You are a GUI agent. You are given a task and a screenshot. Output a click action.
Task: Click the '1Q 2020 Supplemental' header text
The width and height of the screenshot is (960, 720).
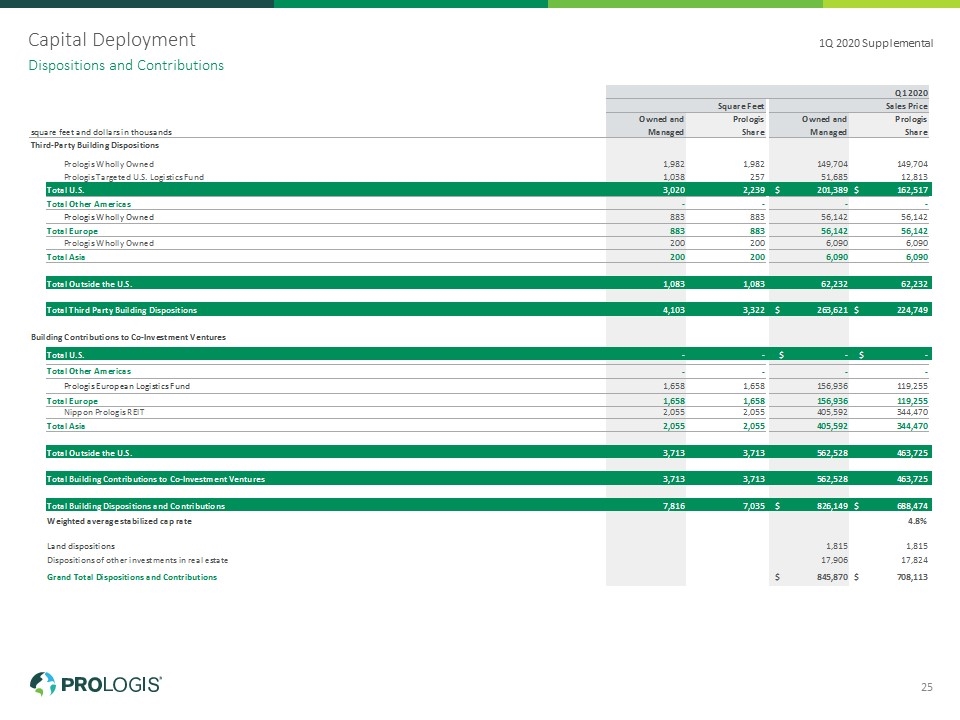(876, 43)
